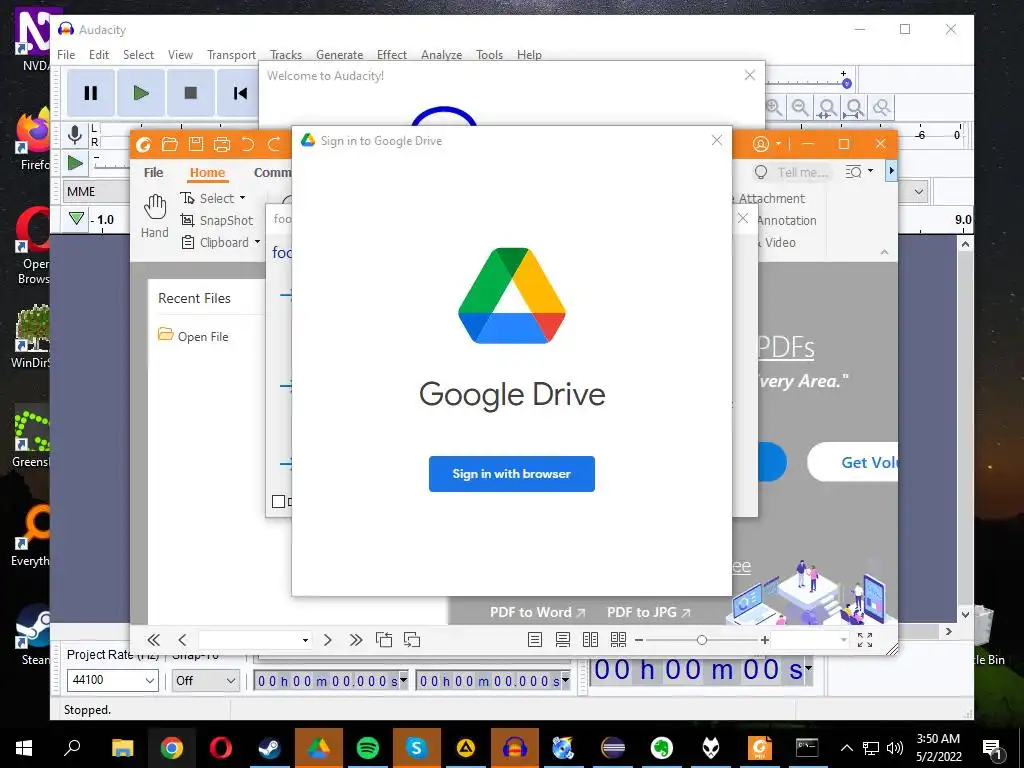
Task: Click the Windows Start button
Action: 24,747
